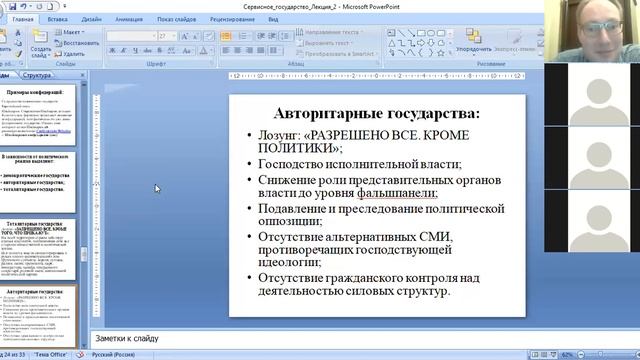Click the Упорядочить arrange button

click(473, 42)
